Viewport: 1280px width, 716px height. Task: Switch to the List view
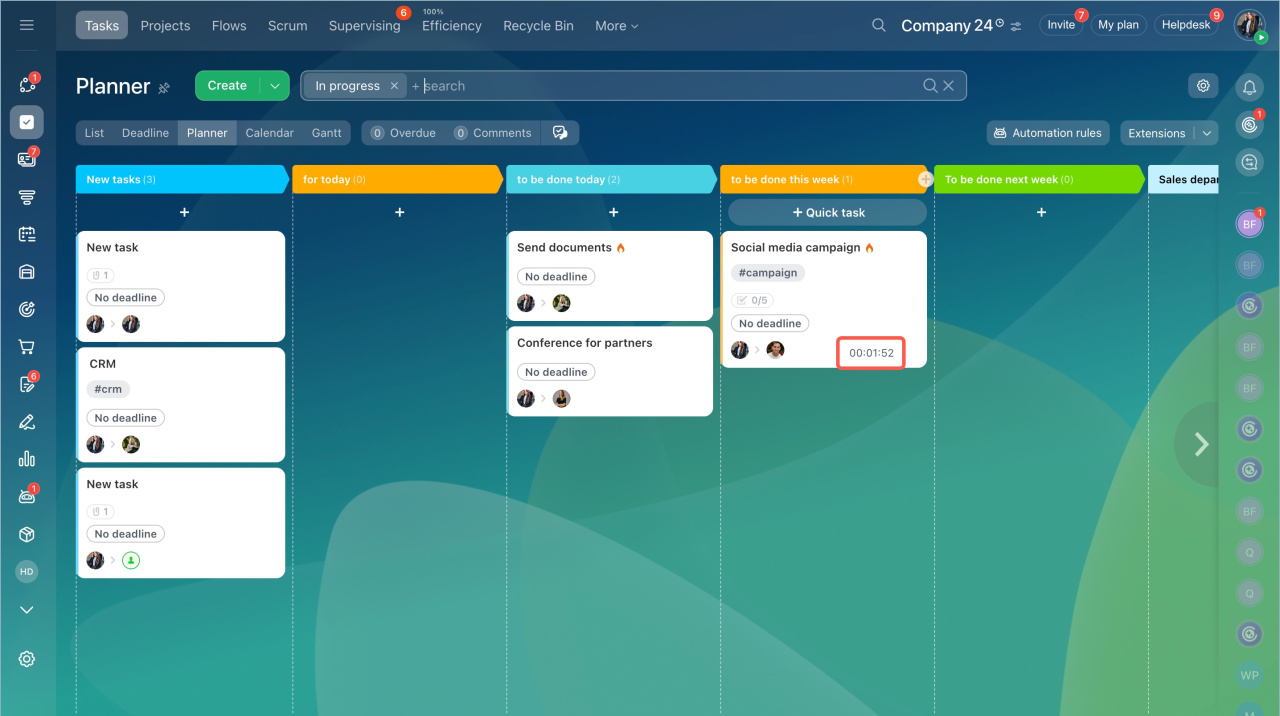94,133
